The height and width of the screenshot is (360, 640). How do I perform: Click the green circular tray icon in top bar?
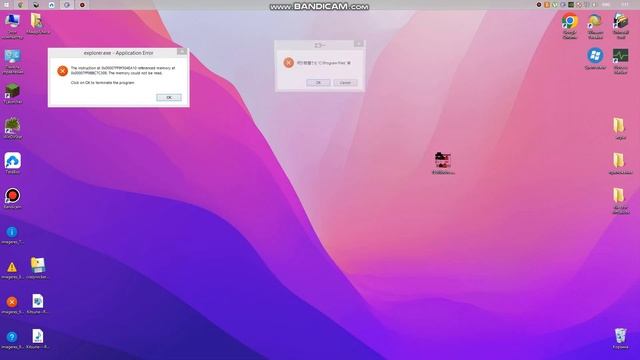point(555,5)
